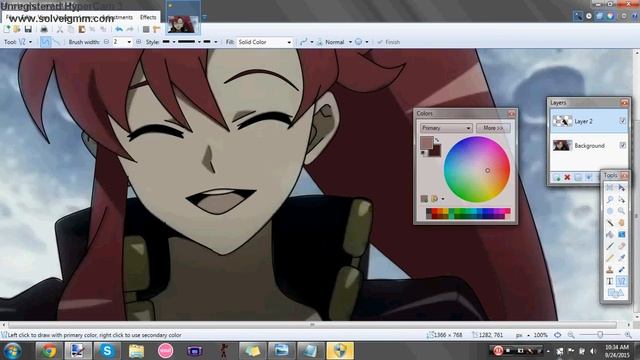Click the Print icon in toolbar
This screenshot has height=360, width=640.
coord(44,29)
